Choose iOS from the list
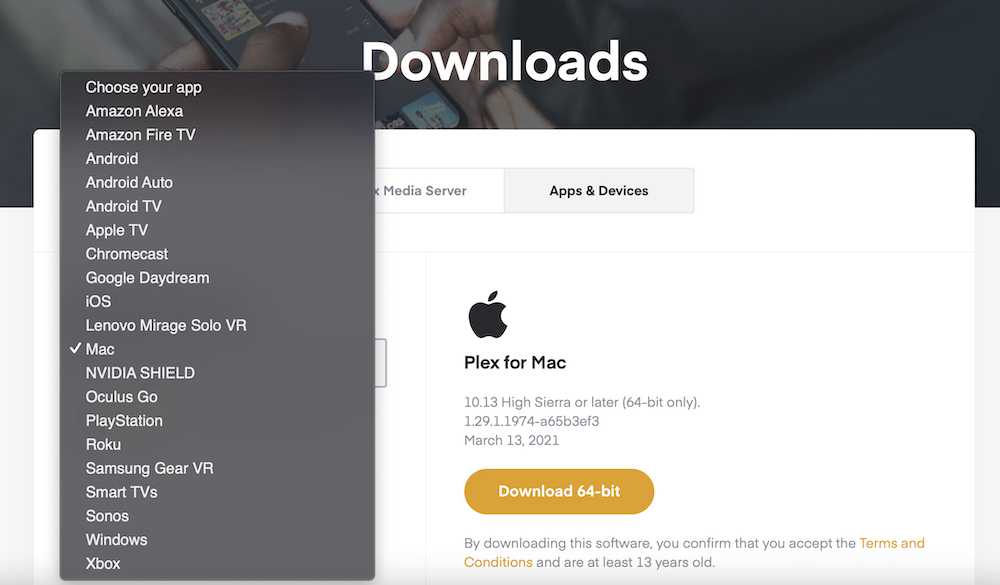The width and height of the screenshot is (1000, 585). pos(217,301)
